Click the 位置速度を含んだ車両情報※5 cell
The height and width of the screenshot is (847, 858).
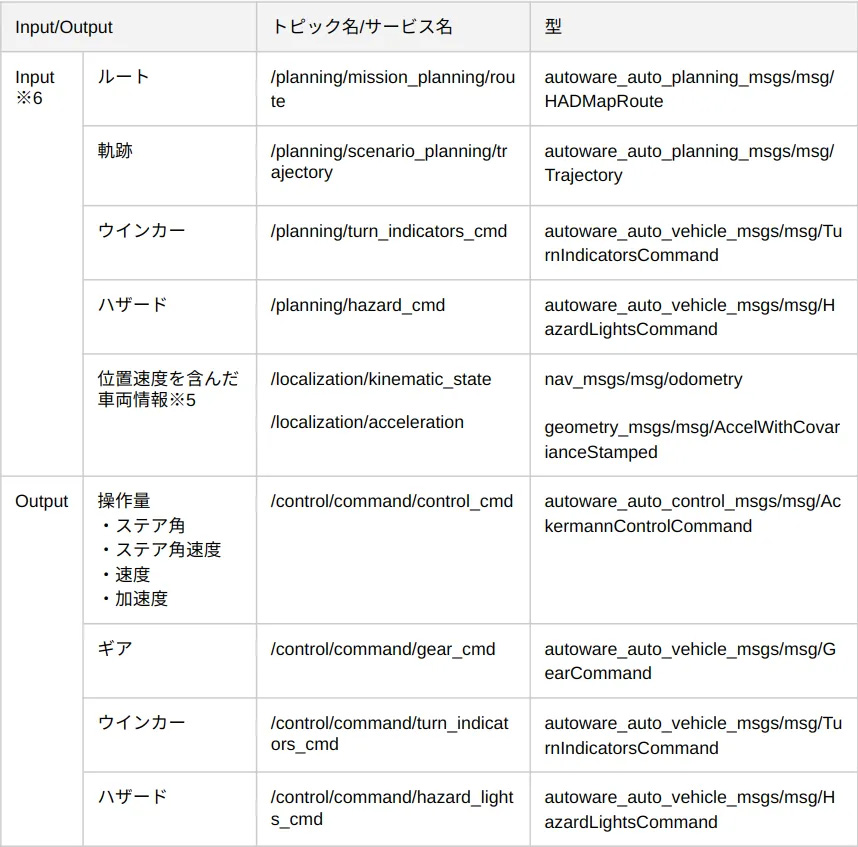tap(170, 415)
